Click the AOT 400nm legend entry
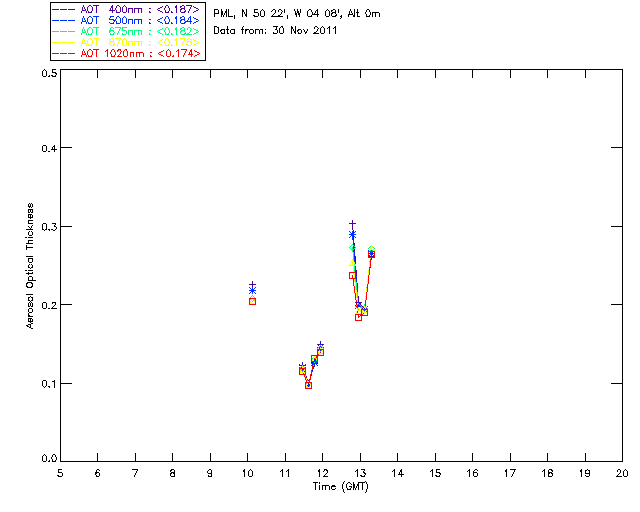Image resolution: width=640 pixels, height=512 pixels. (x=126, y=9)
